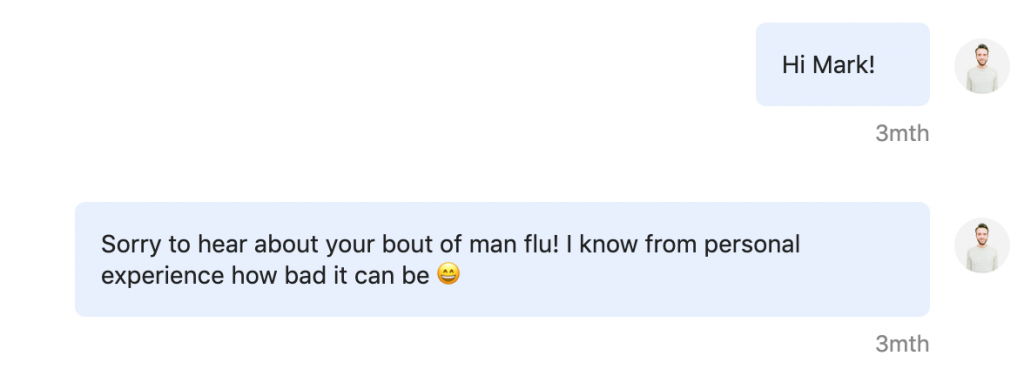1024x376 pixels.
Task: Click the 3mth timestamp under "Hi Mark!"
Action: tap(902, 133)
